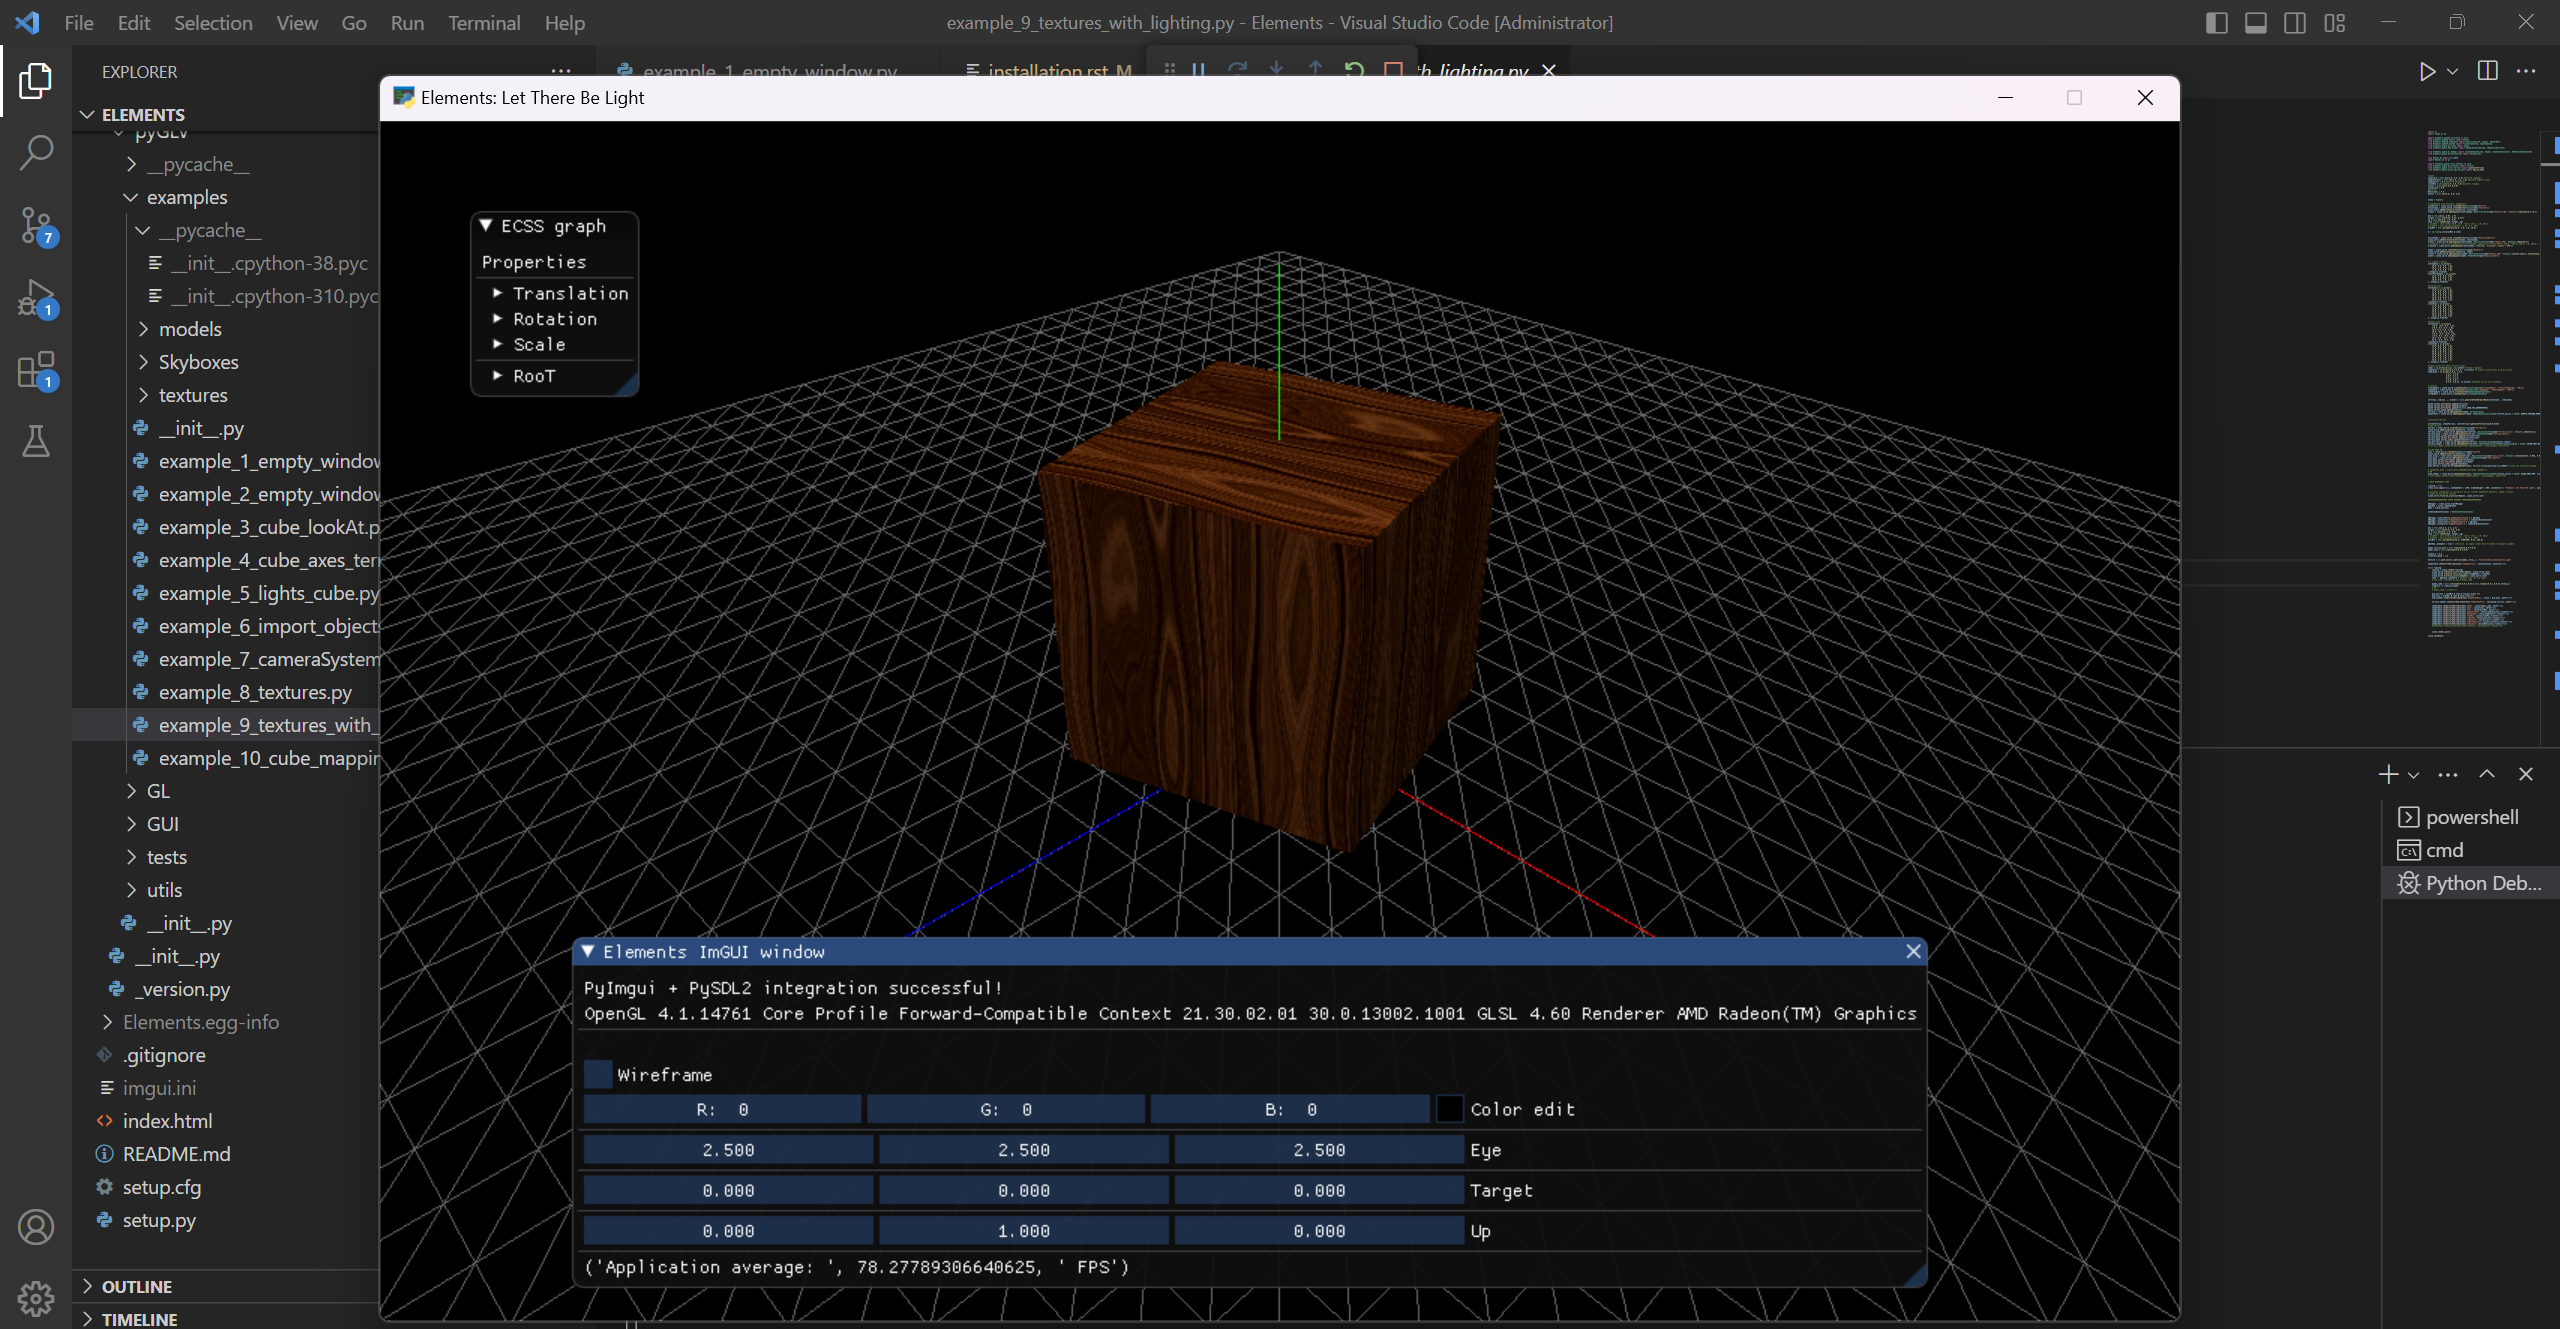Open example_5_lights_cube.py file

[x=268, y=593]
